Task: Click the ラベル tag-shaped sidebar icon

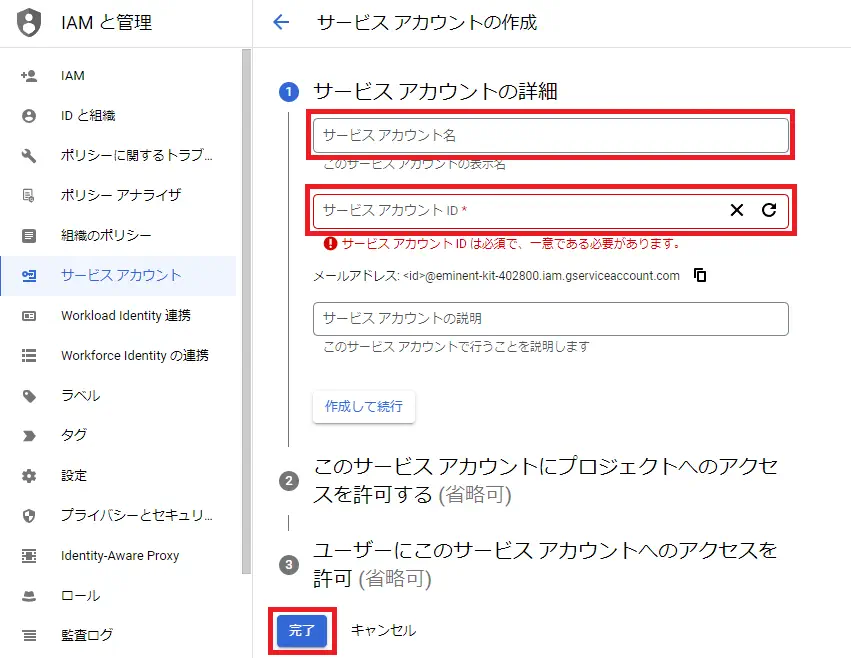Action: point(29,395)
